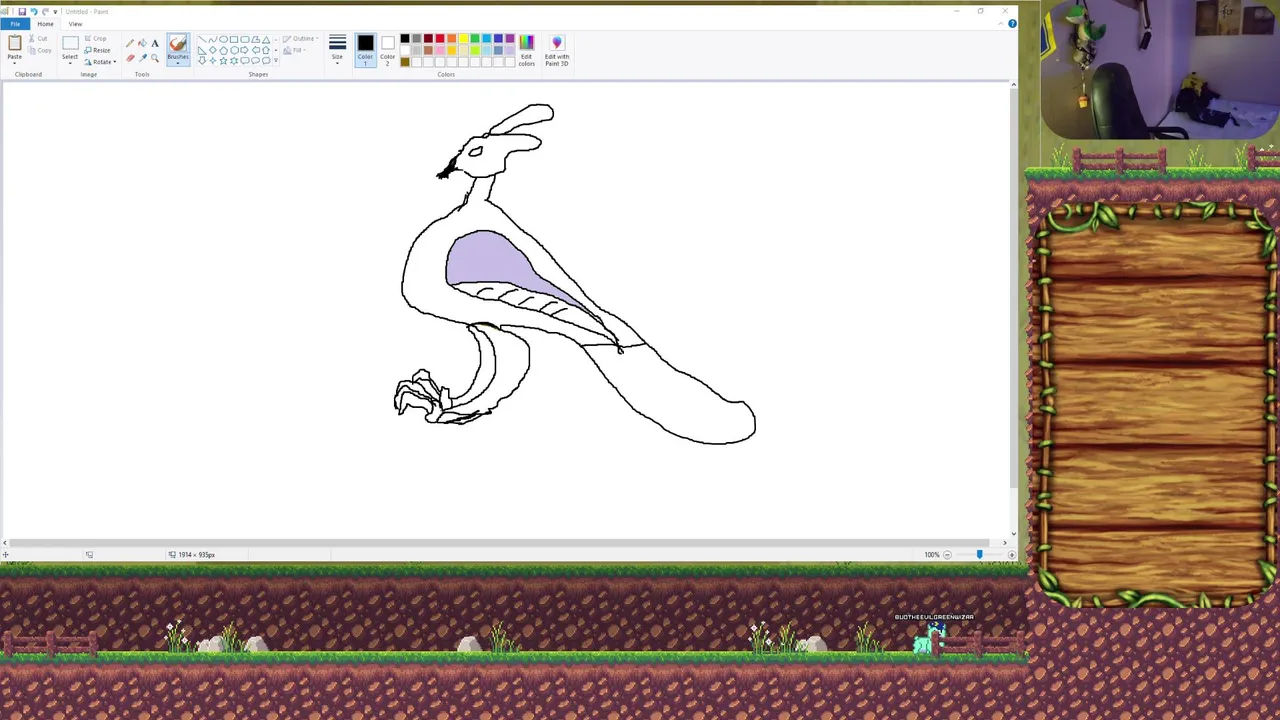The height and width of the screenshot is (720, 1280).
Task: Click the Redo arrow in title bar
Action: click(45, 12)
